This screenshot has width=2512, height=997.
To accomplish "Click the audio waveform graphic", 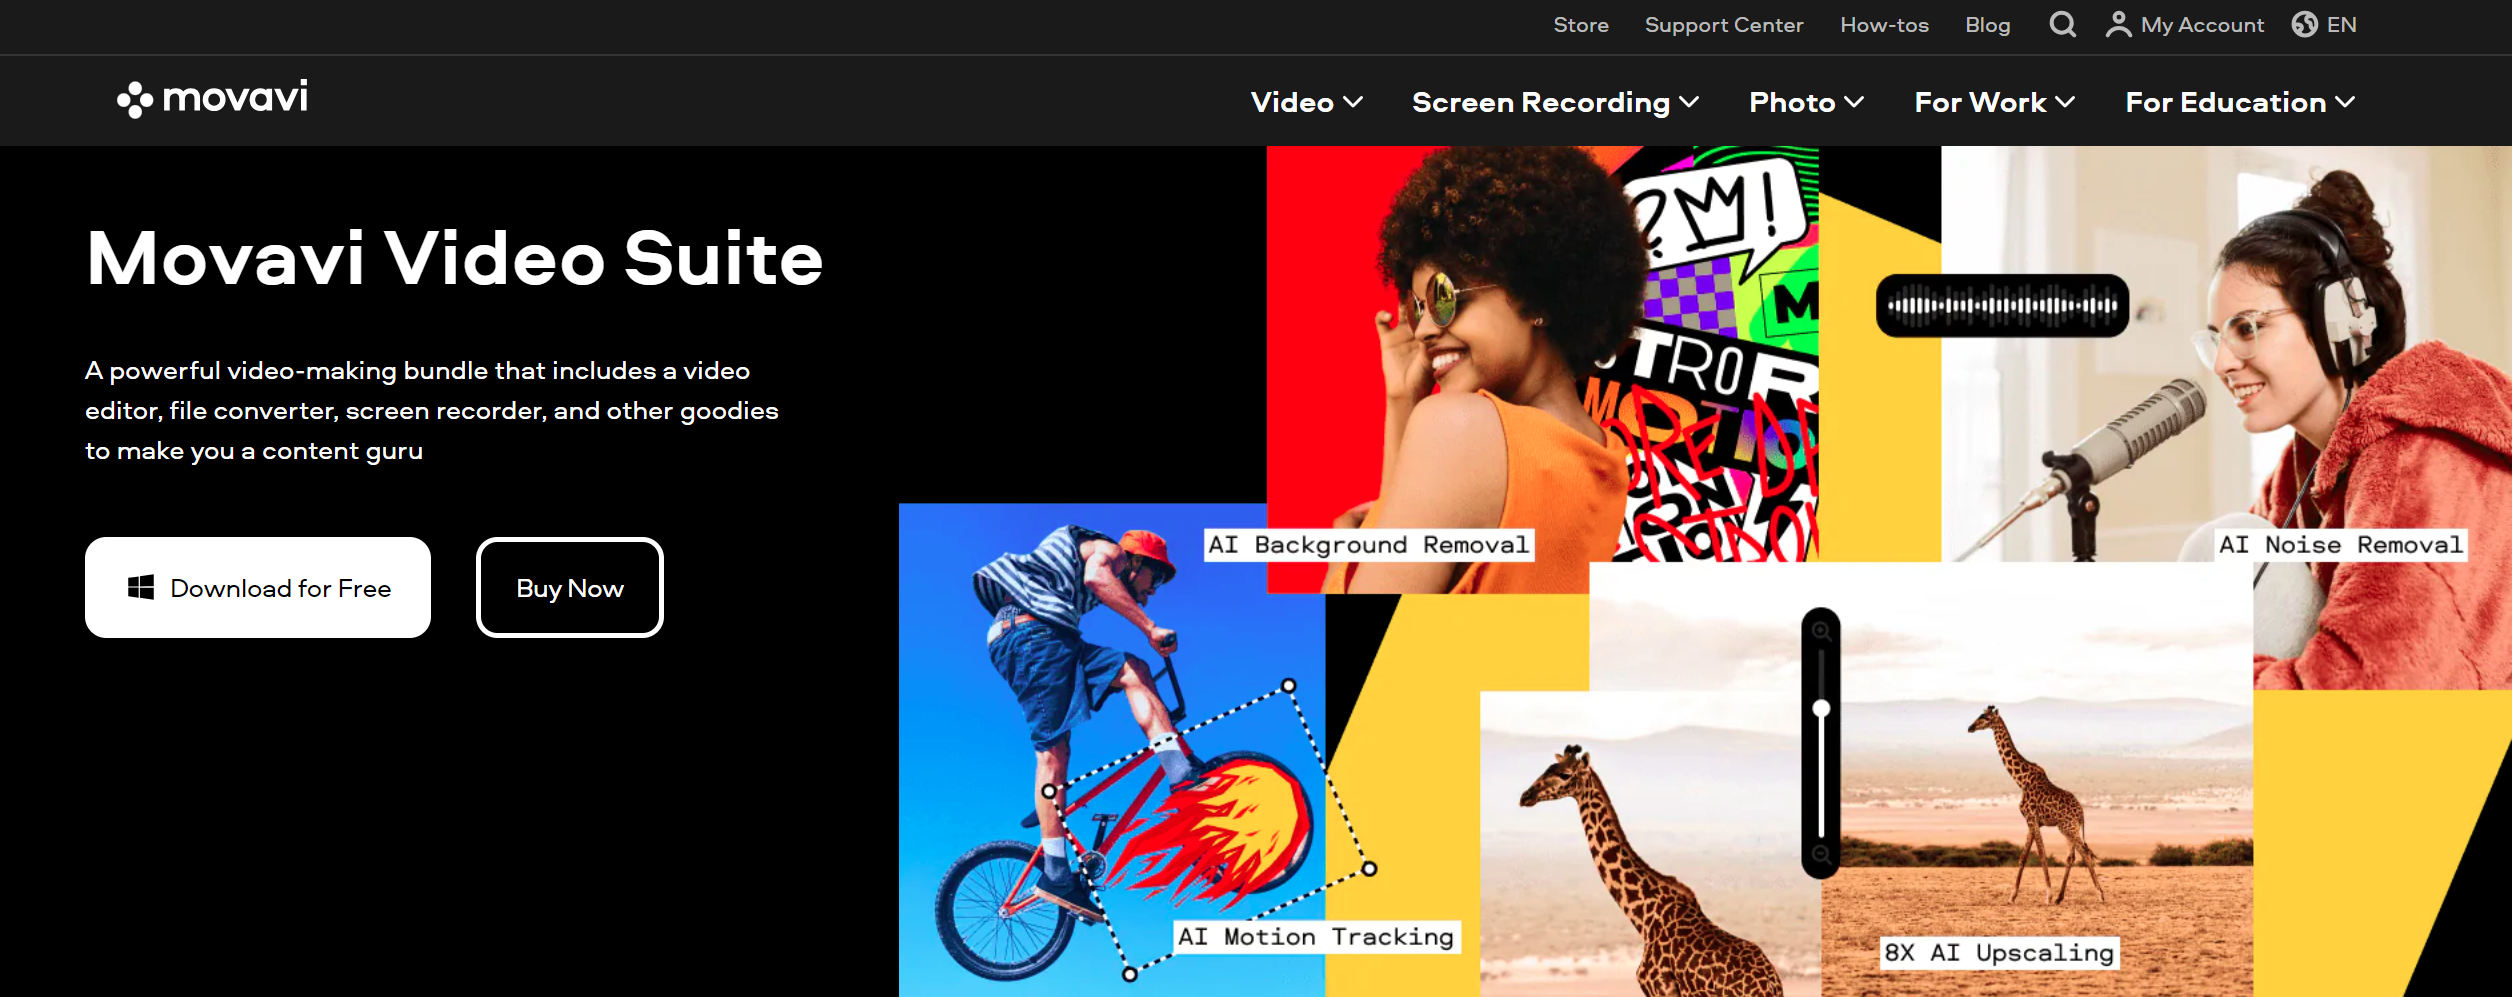I will [x=2002, y=305].
